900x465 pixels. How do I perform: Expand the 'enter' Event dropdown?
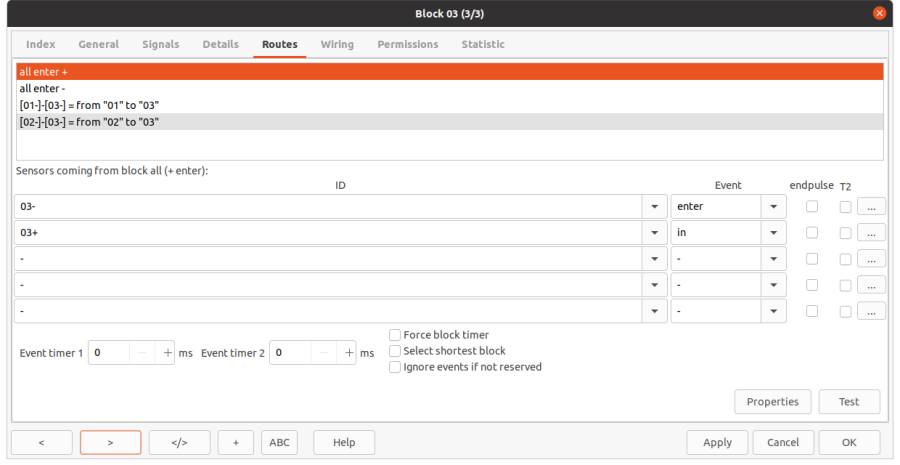click(774, 207)
